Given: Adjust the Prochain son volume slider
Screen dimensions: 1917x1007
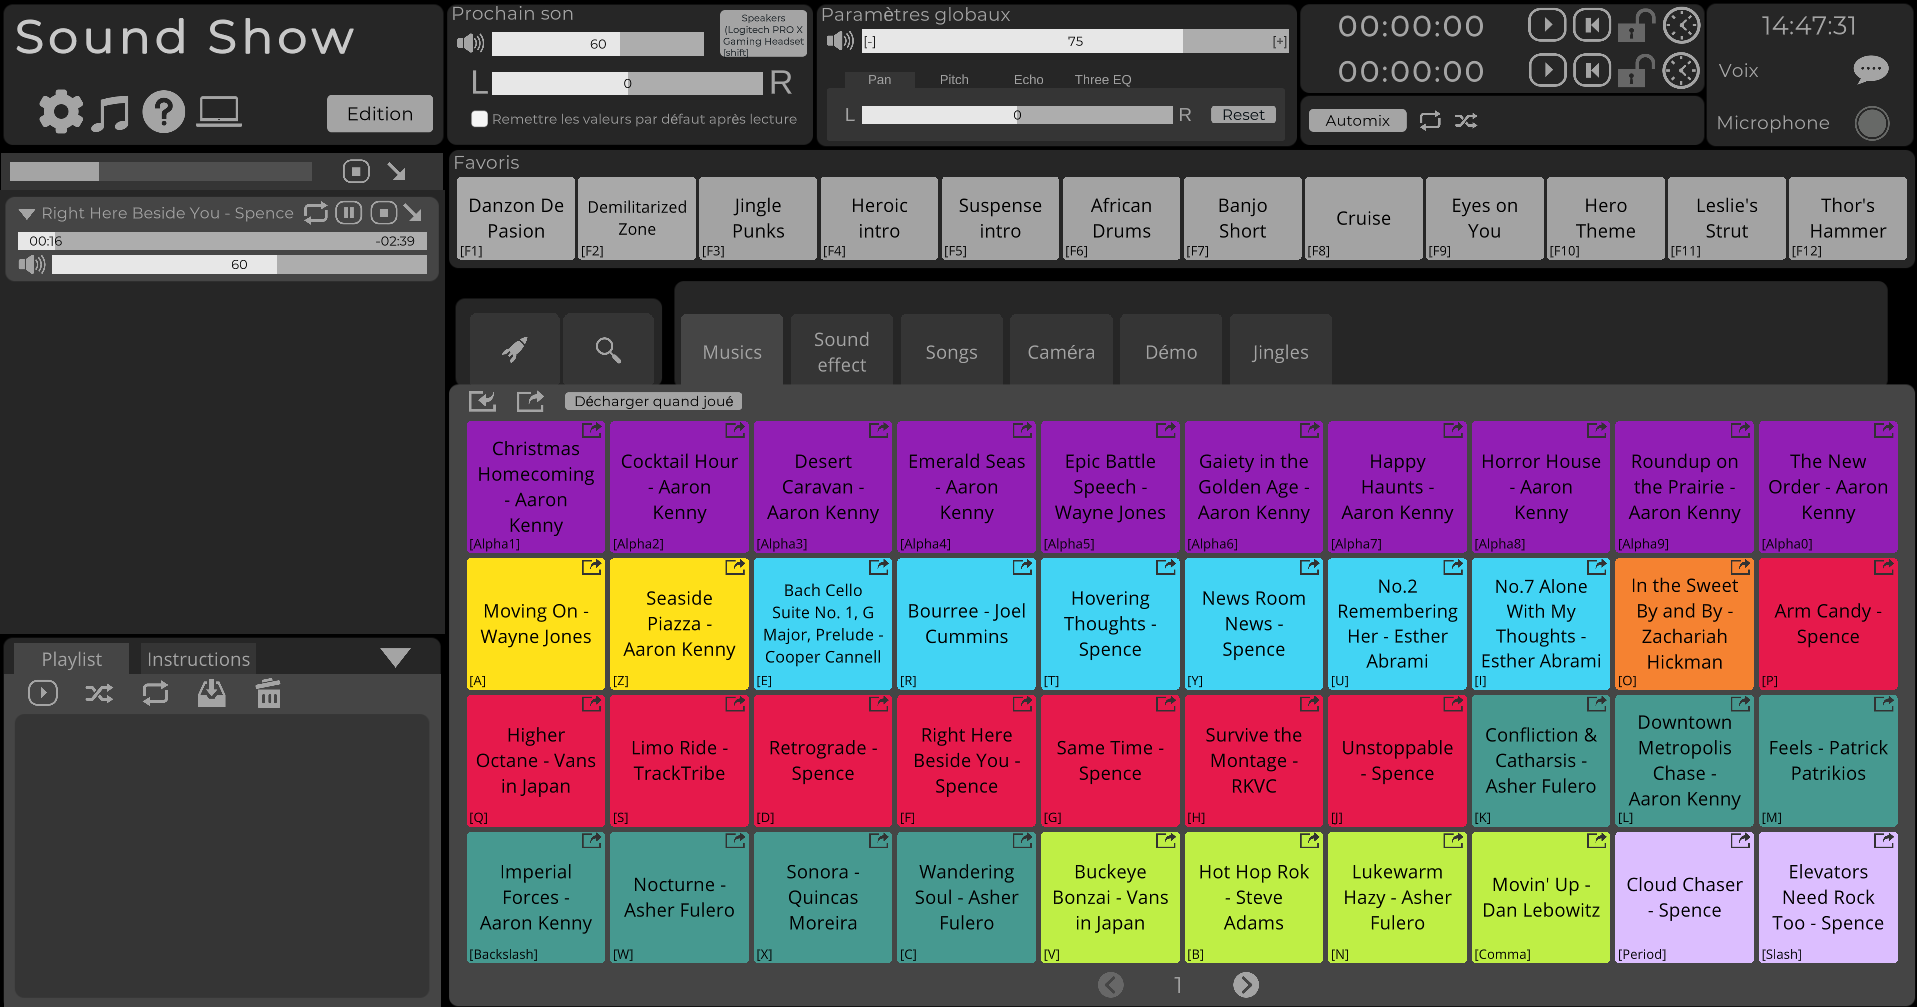Looking at the screenshot, I should pyautogui.click(x=598, y=44).
